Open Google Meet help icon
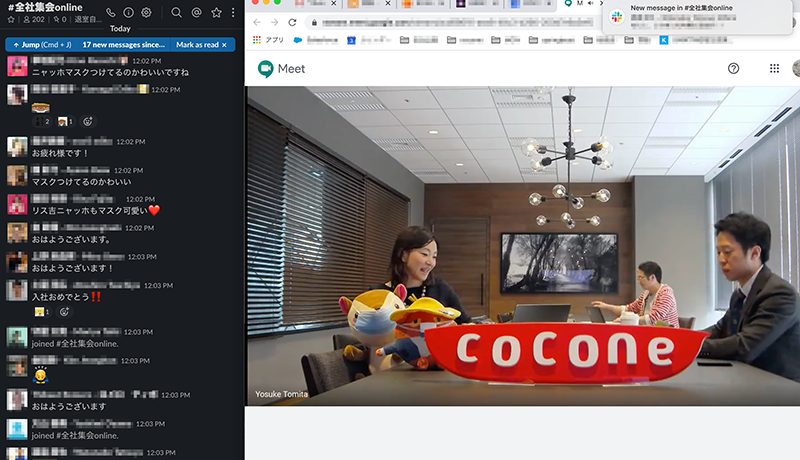 [x=733, y=69]
